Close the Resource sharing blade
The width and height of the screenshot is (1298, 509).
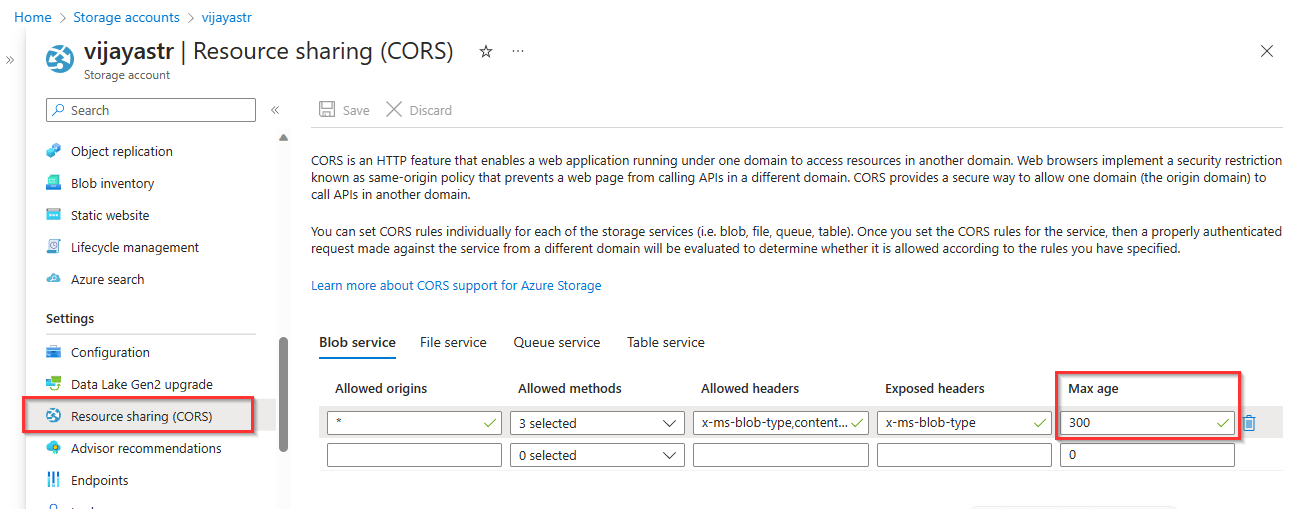point(1267,51)
